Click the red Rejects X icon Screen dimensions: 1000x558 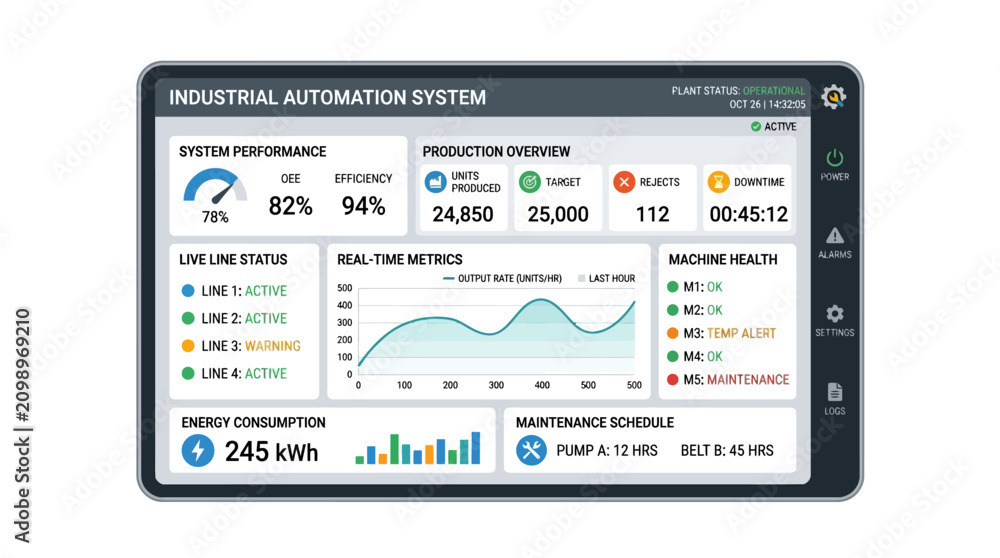(624, 182)
